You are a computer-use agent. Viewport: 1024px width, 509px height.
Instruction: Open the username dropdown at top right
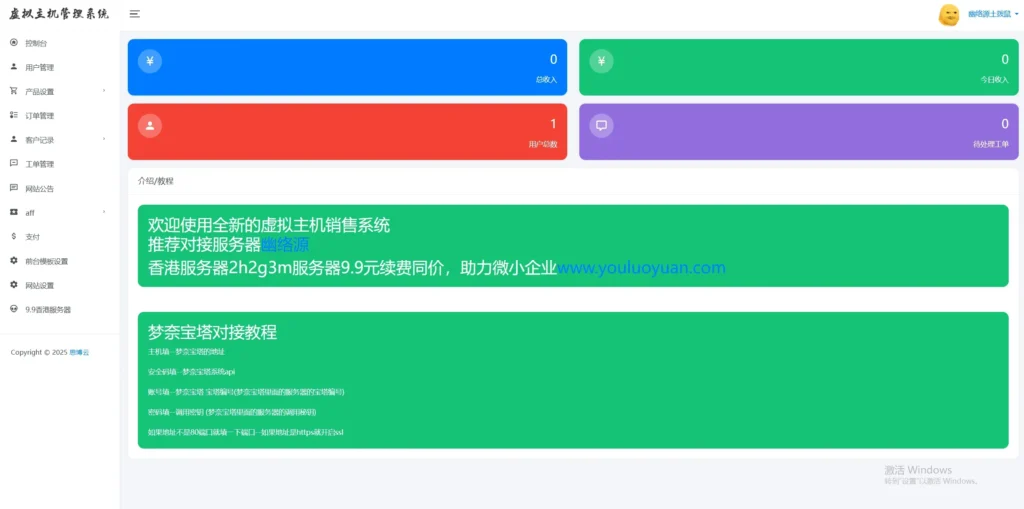coord(992,15)
